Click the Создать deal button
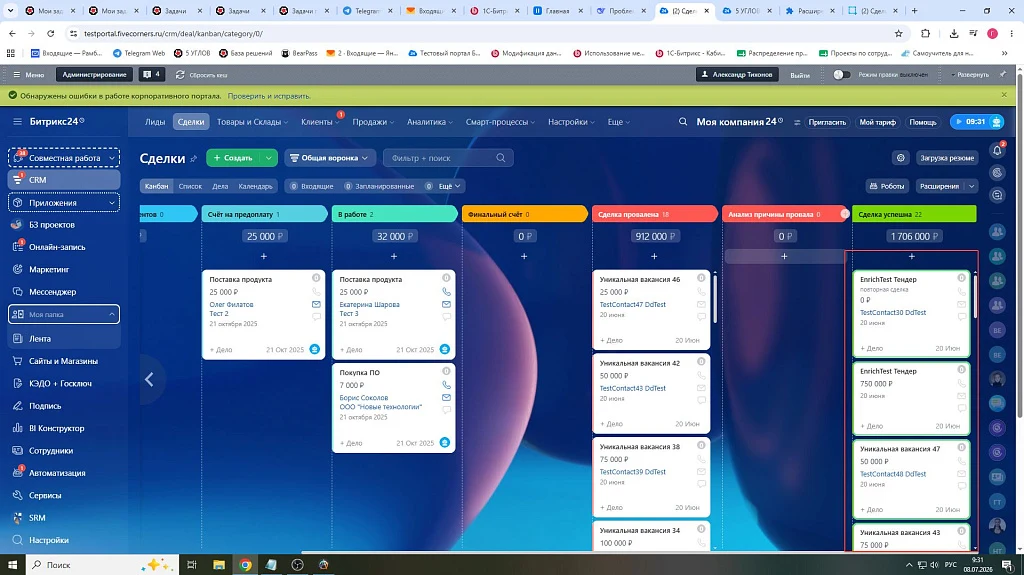 (x=233, y=158)
